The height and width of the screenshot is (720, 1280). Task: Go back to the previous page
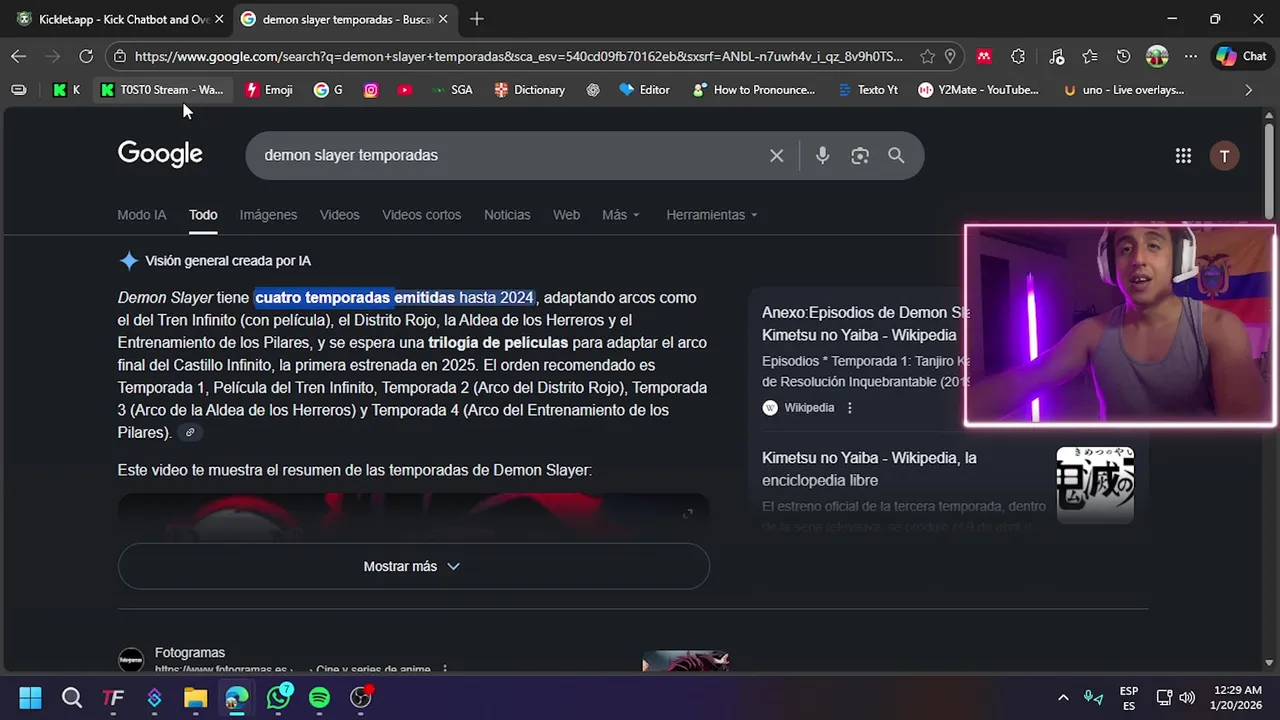pyautogui.click(x=18, y=56)
